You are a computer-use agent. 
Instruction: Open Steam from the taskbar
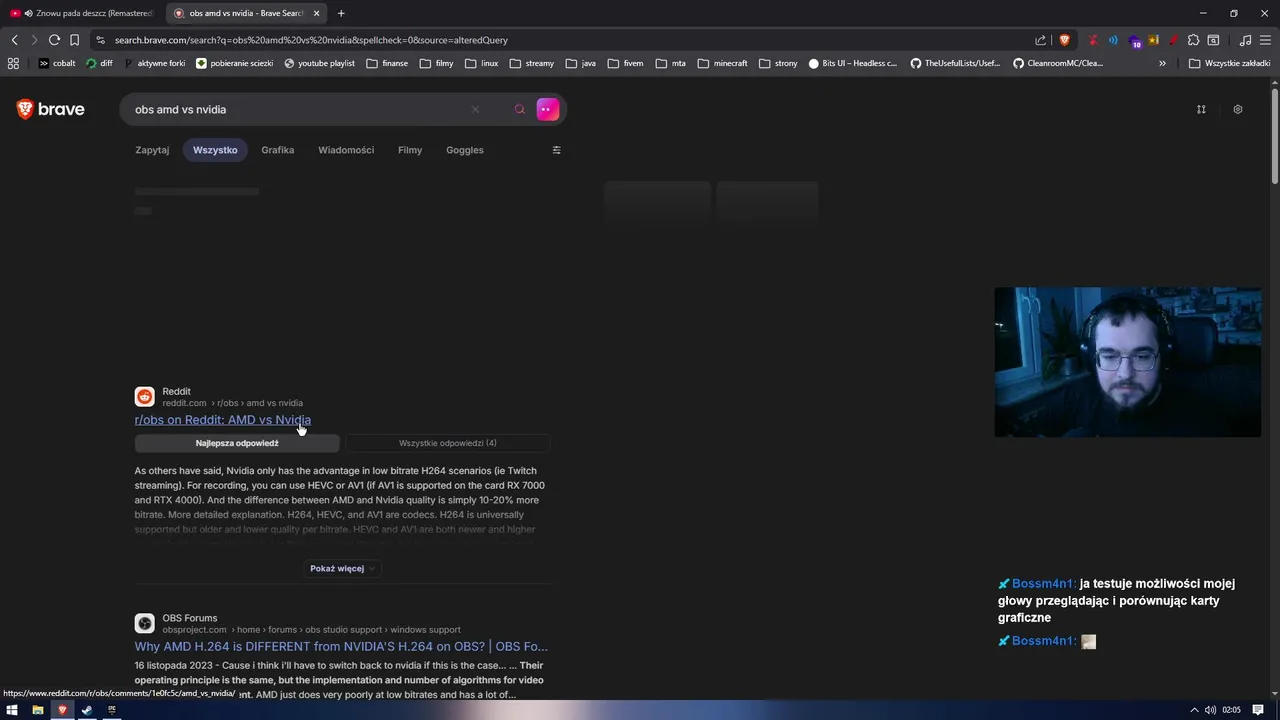[87, 710]
